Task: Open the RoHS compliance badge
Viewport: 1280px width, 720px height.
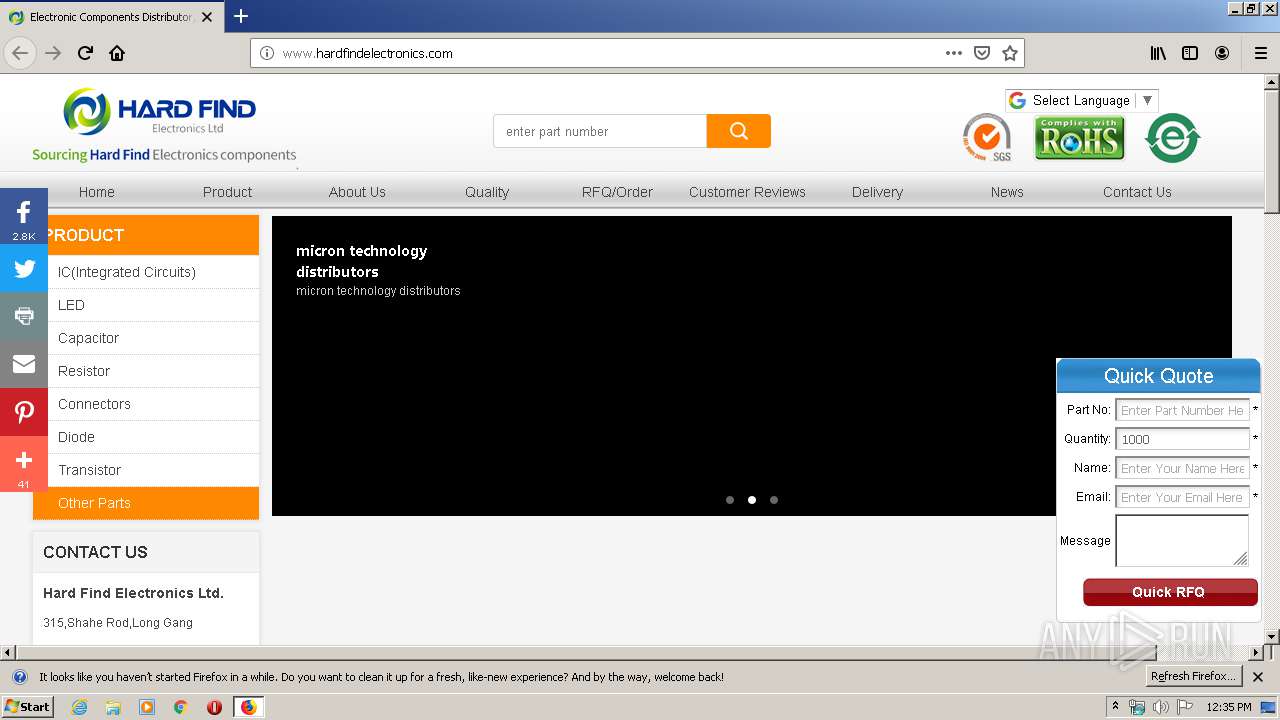Action: [x=1079, y=138]
